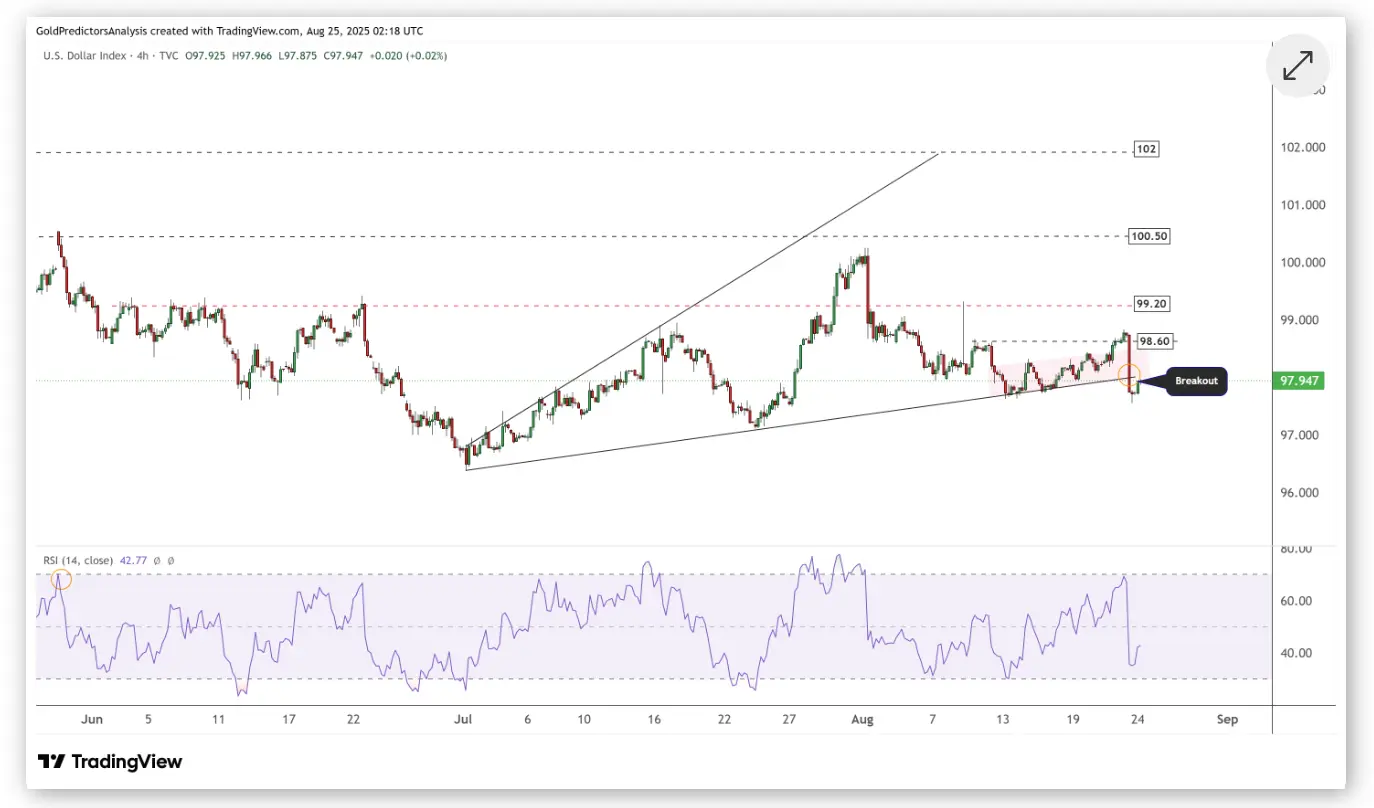Click the 42.77 RSI reading
Image resolution: width=1374 pixels, height=808 pixels.
pyautogui.click(x=133, y=561)
